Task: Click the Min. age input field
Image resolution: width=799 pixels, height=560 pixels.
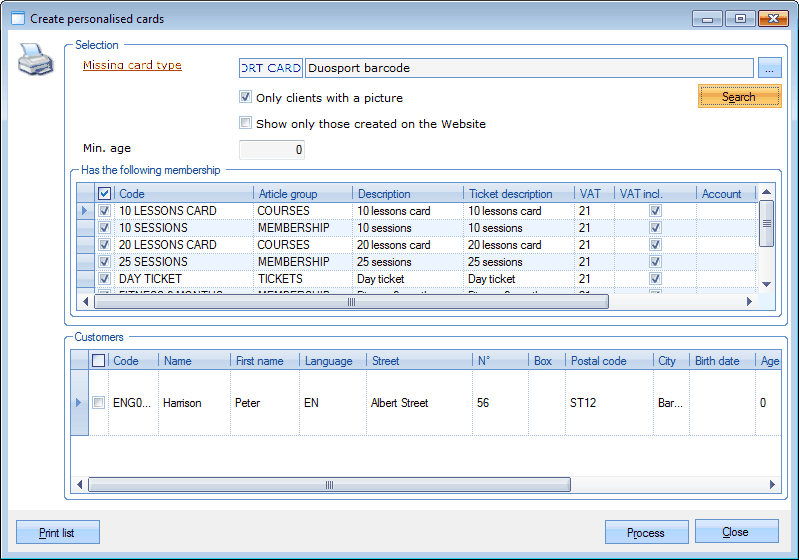Action: 270,150
